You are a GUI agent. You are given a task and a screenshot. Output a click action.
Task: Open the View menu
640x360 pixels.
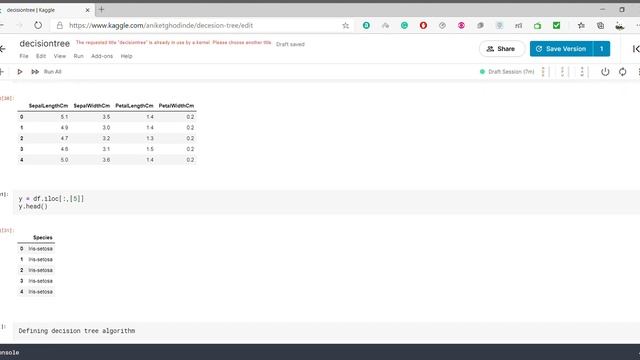point(60,56)
